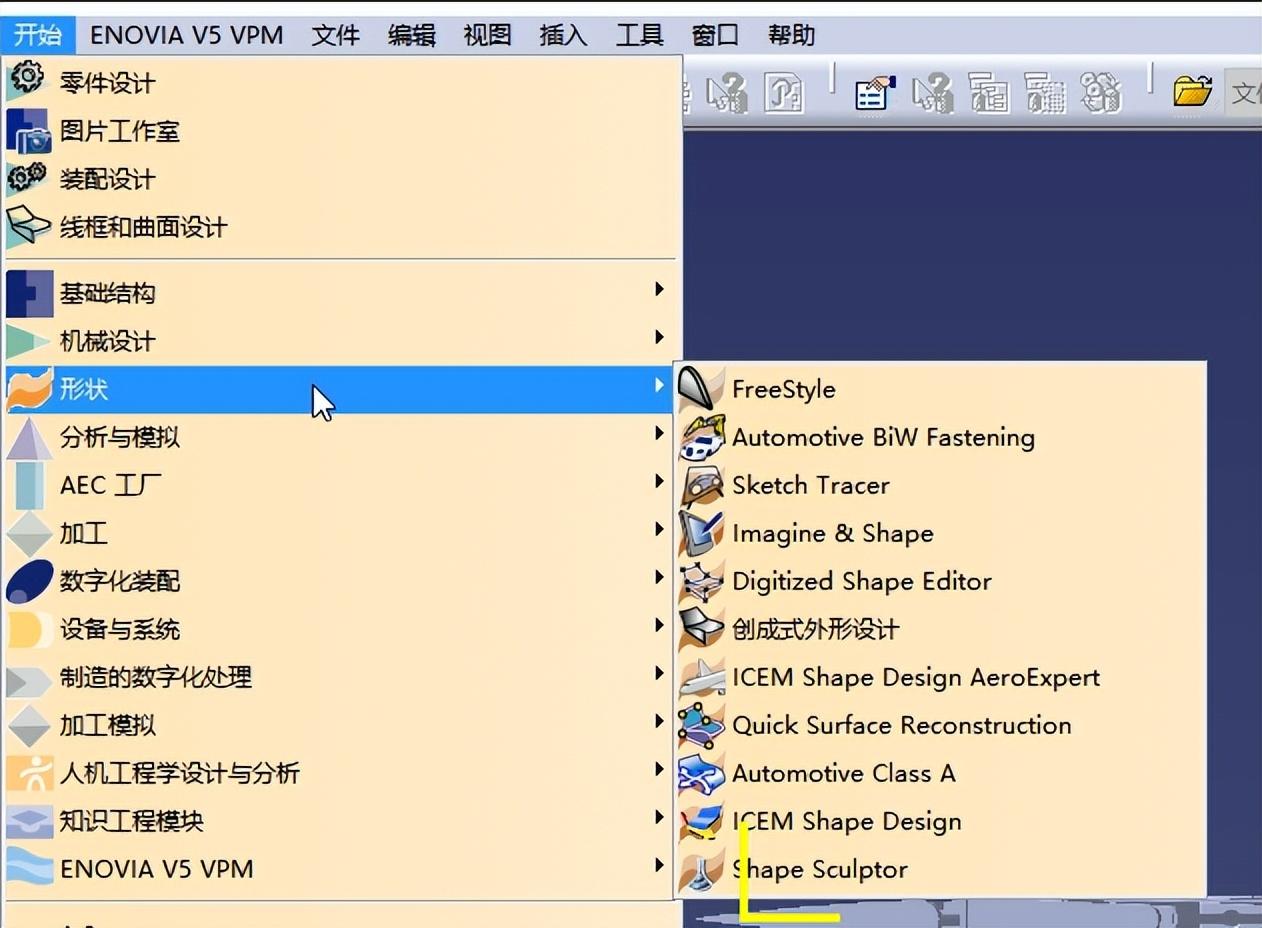Open the 插入 menu
Screen dimensions: 1262x928
(564, 35)
